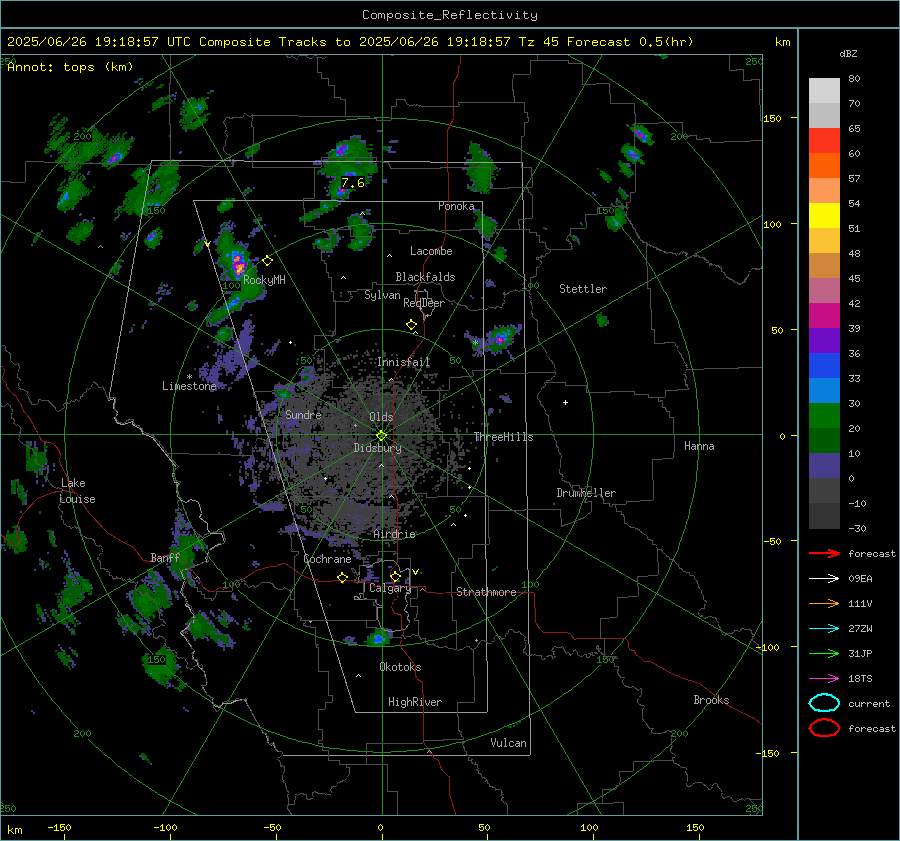Click the RockyMH label
This screenshot has height=841, width=900.
point(264,280)
